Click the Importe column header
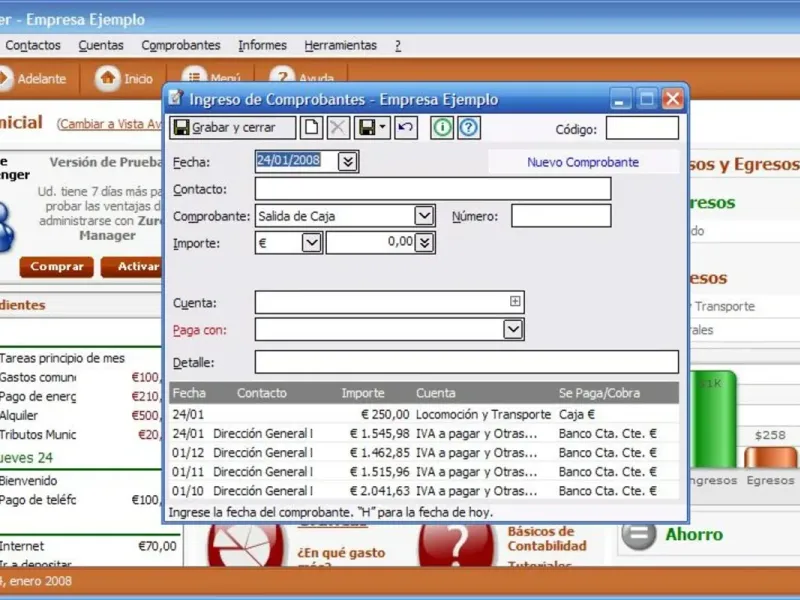This screenshot has width=800, height=600. point(363,393)
